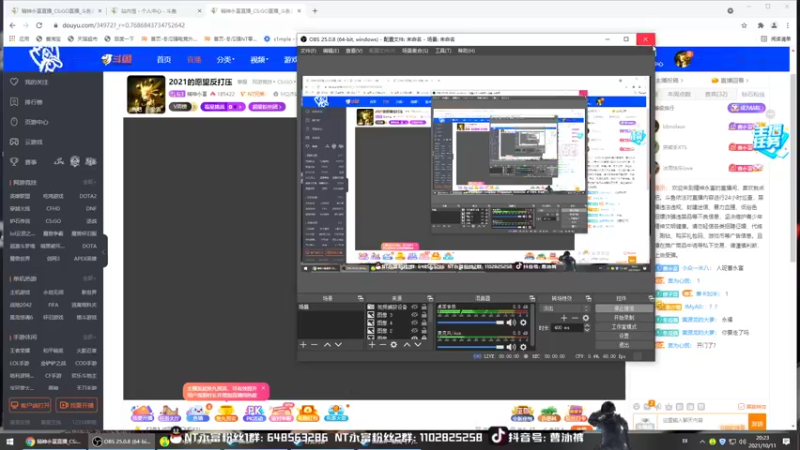The image size is (800, 450).
Task: Expand 直播回看 link arrow in chat panel
Action: (747, 80)
